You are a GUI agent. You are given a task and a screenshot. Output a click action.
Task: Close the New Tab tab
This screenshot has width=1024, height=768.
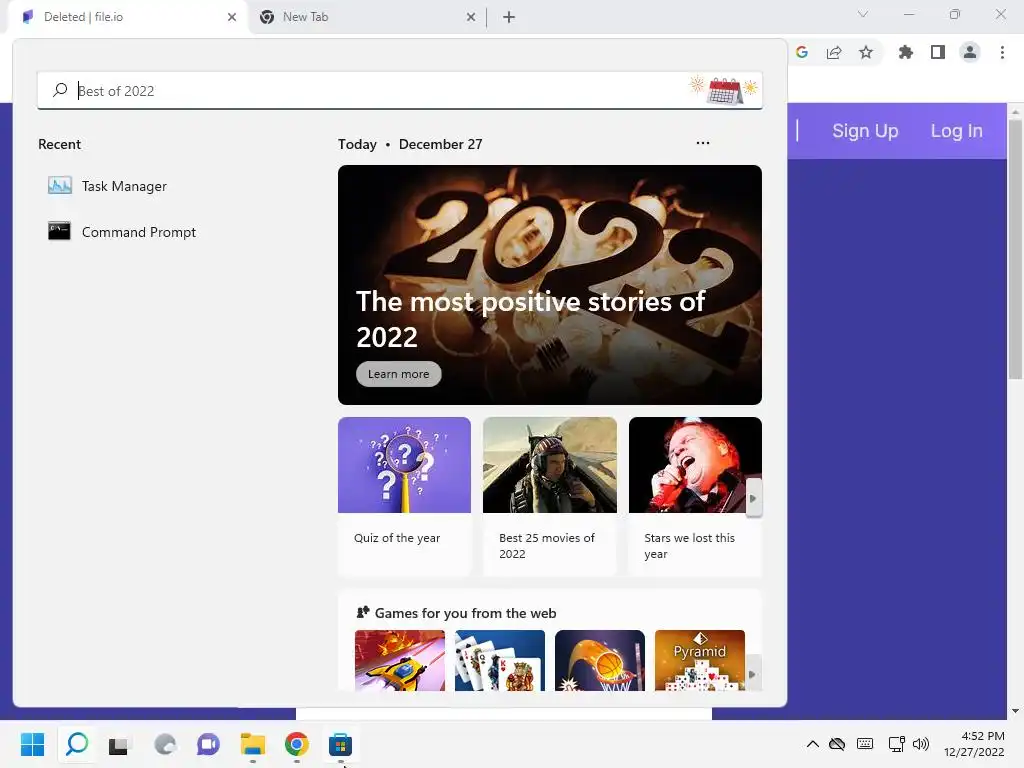(x=471, y=17)
